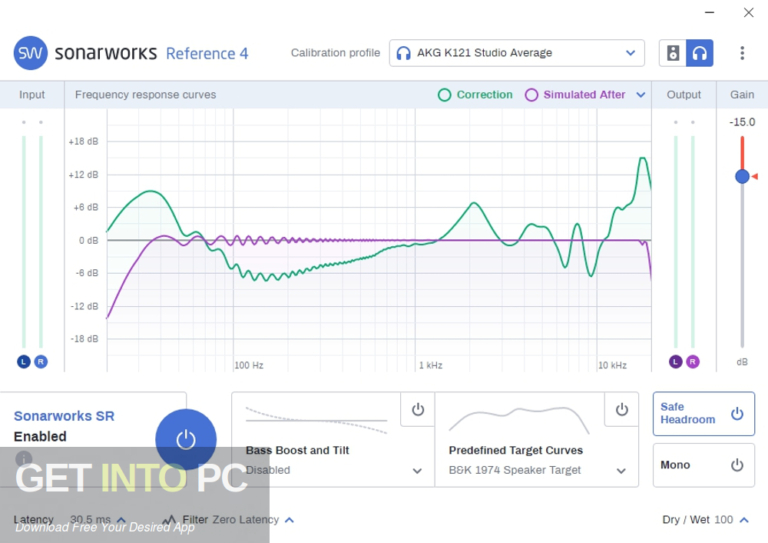The height and width of the screenshot is (543, 768).
Task: Open the three-dot options menu
Action: click(x=742, y=53)
